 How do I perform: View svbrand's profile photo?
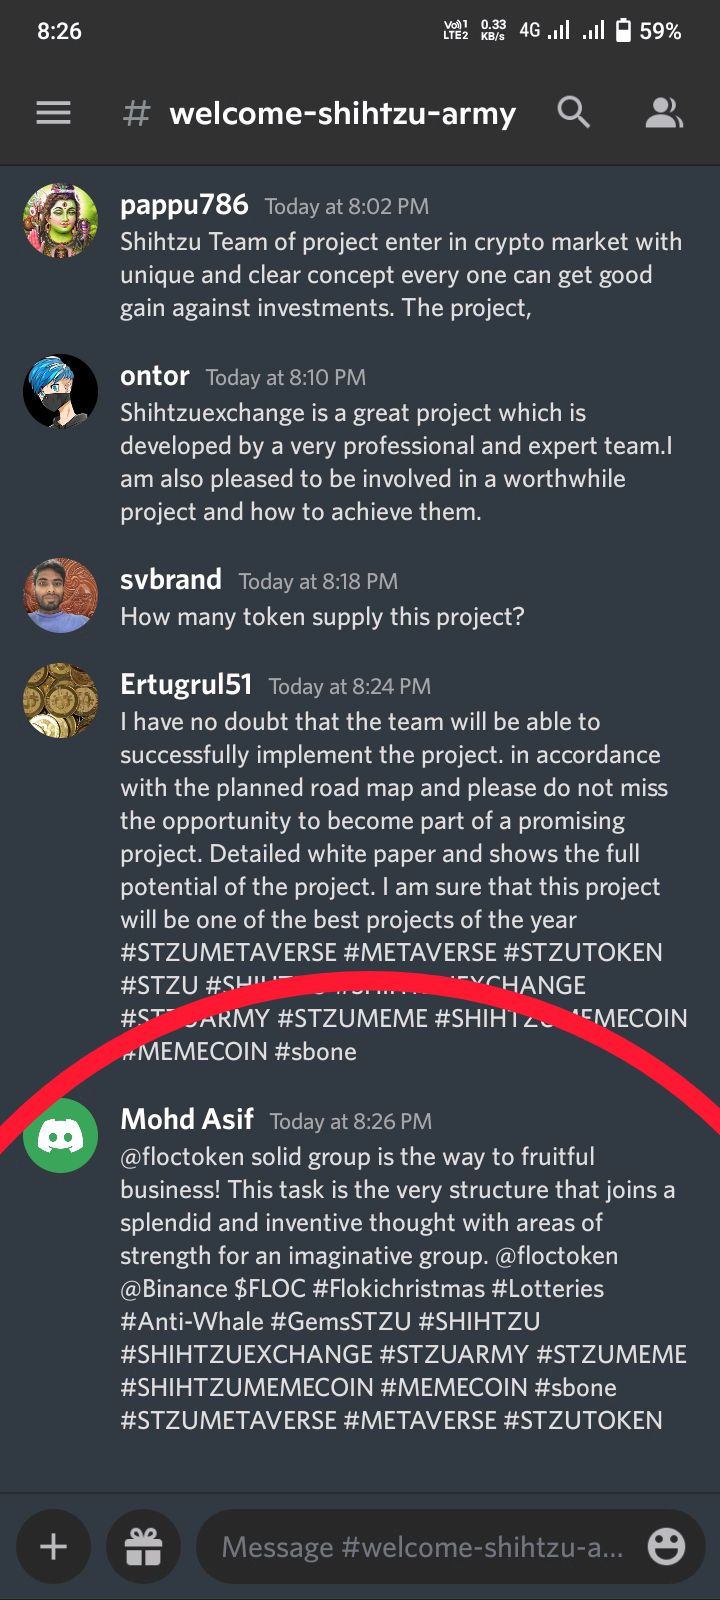[x=60, y=595]
